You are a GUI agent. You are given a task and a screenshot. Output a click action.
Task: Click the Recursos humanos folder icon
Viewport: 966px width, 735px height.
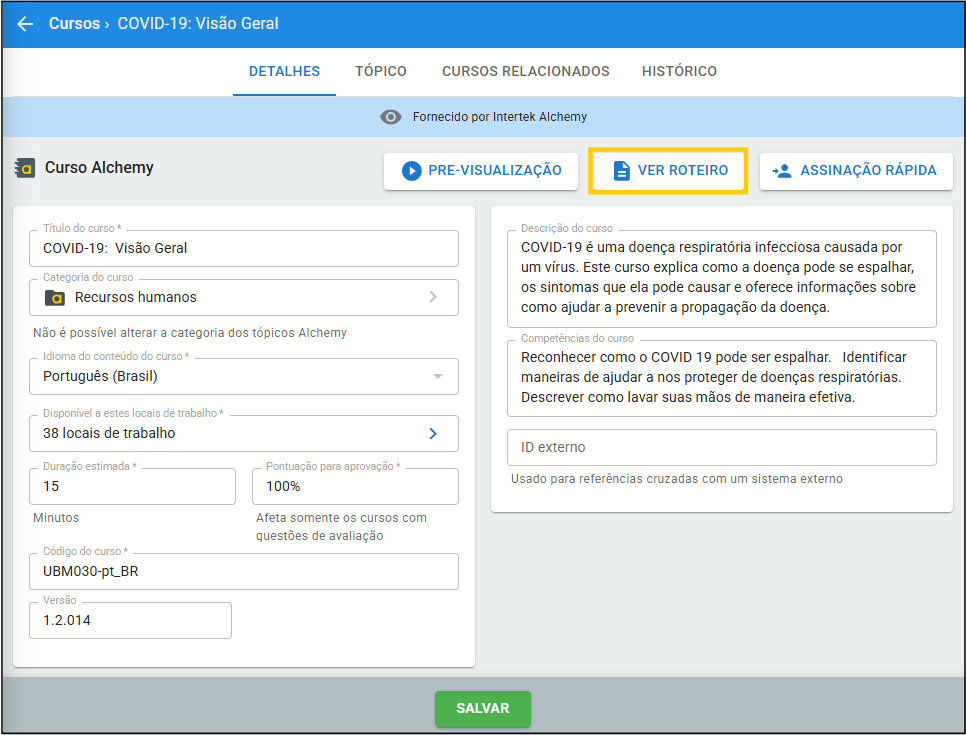(54, 297)
